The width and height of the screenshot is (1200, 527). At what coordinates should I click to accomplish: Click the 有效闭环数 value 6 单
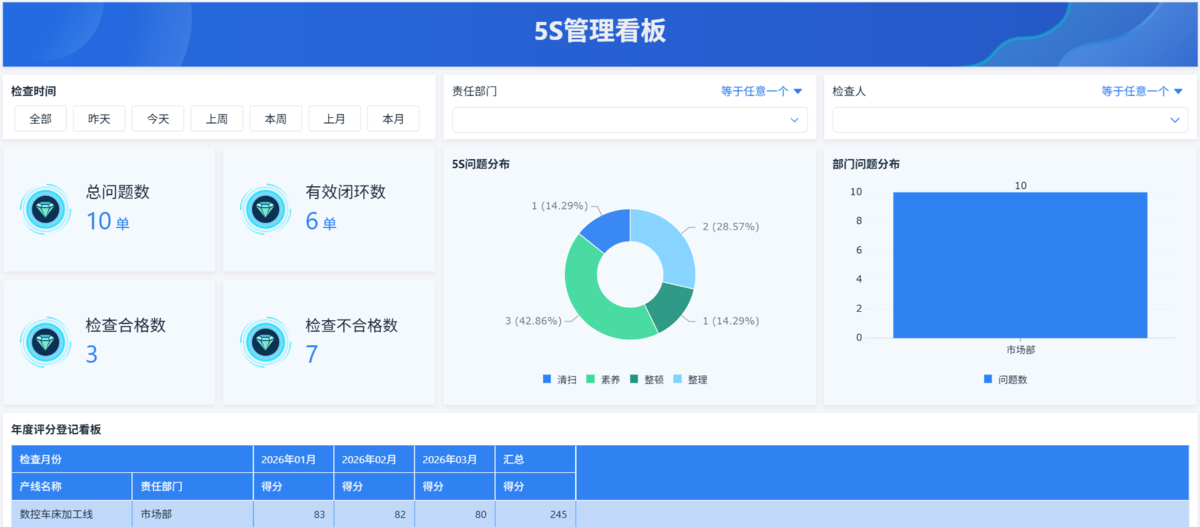(321, 222)
